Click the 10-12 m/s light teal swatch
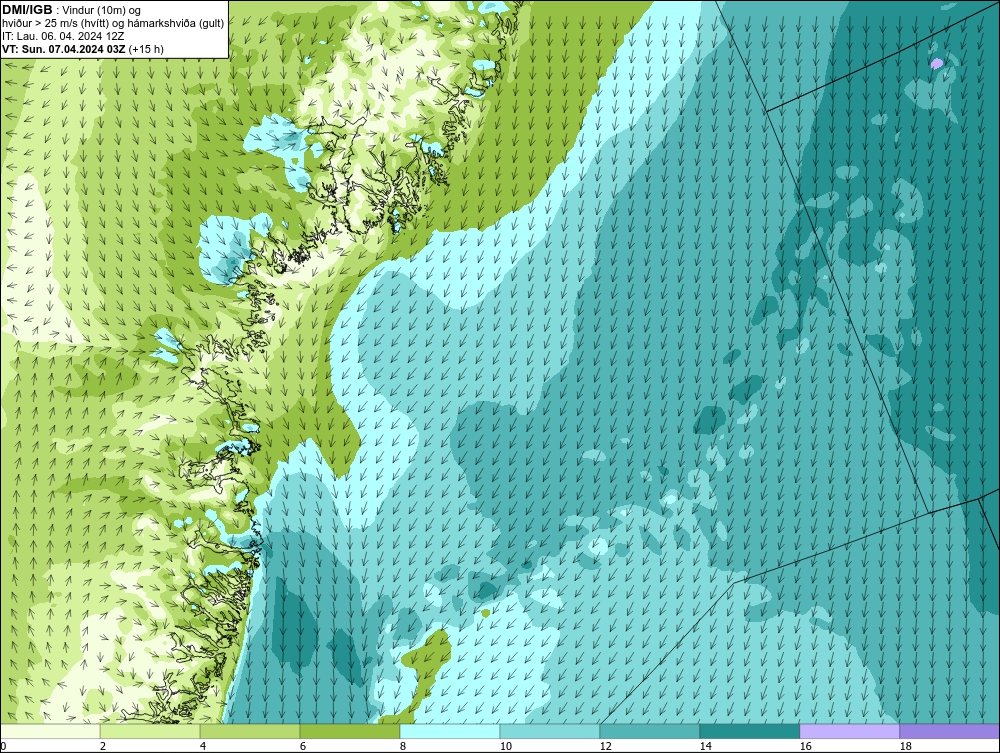The height and width of the screenshot is (753, 1000). pos(550,731)
